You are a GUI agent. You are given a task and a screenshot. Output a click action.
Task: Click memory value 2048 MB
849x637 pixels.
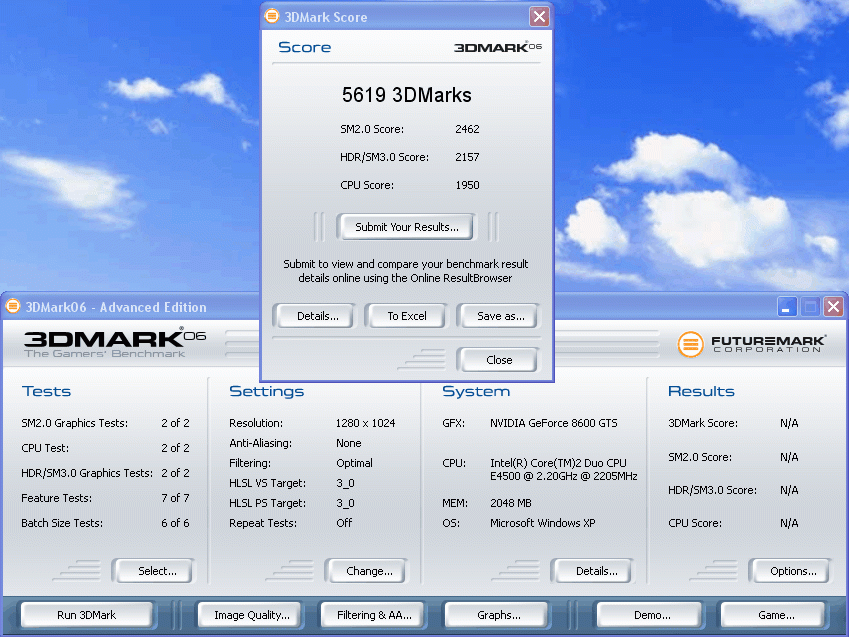coord(511,503)
